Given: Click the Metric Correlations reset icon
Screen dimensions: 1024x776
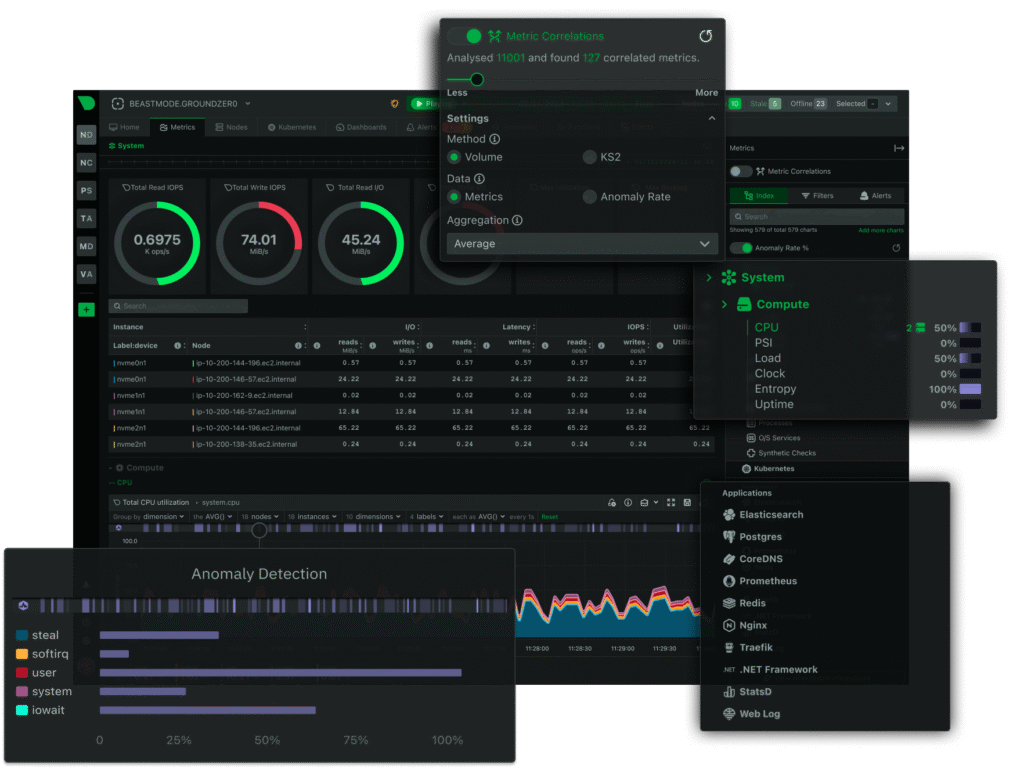Looking at the screenshot, I should click(705, 36).
